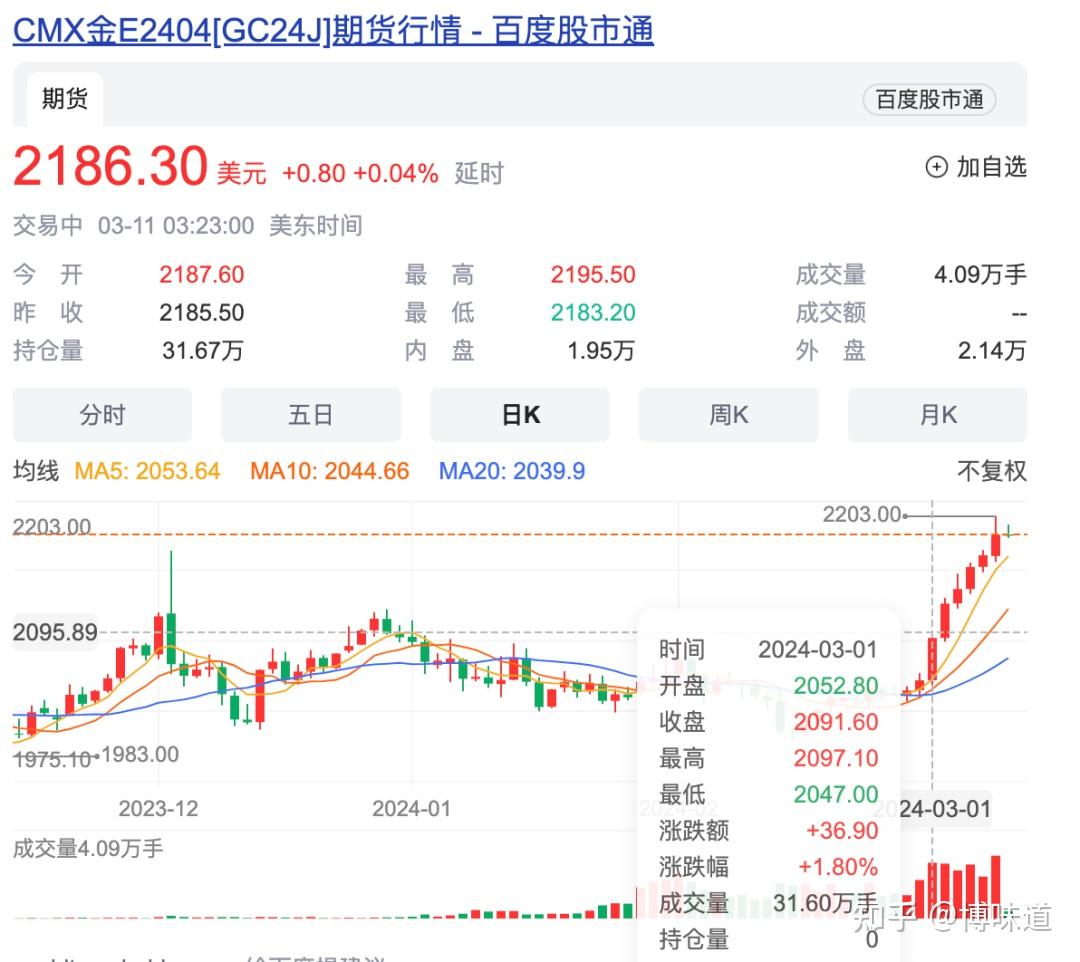The image size is (1080, 962).
Task: Click the 加自选 label
Action: (991, 167)
